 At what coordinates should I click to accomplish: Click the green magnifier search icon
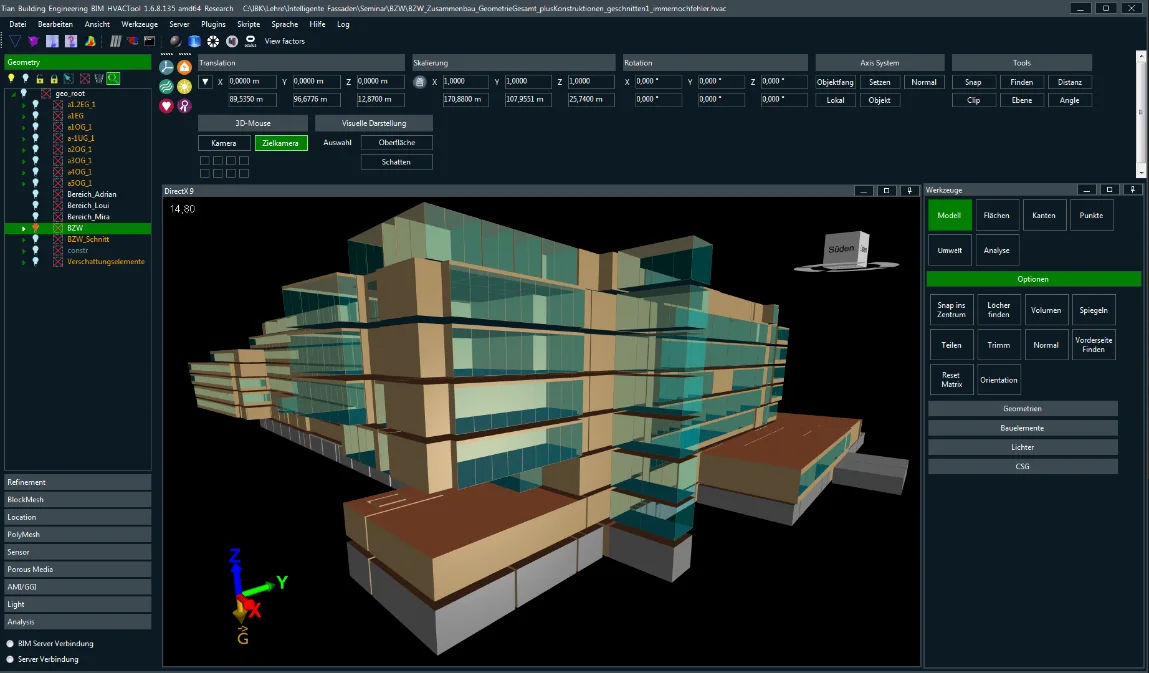click(113, 78)
